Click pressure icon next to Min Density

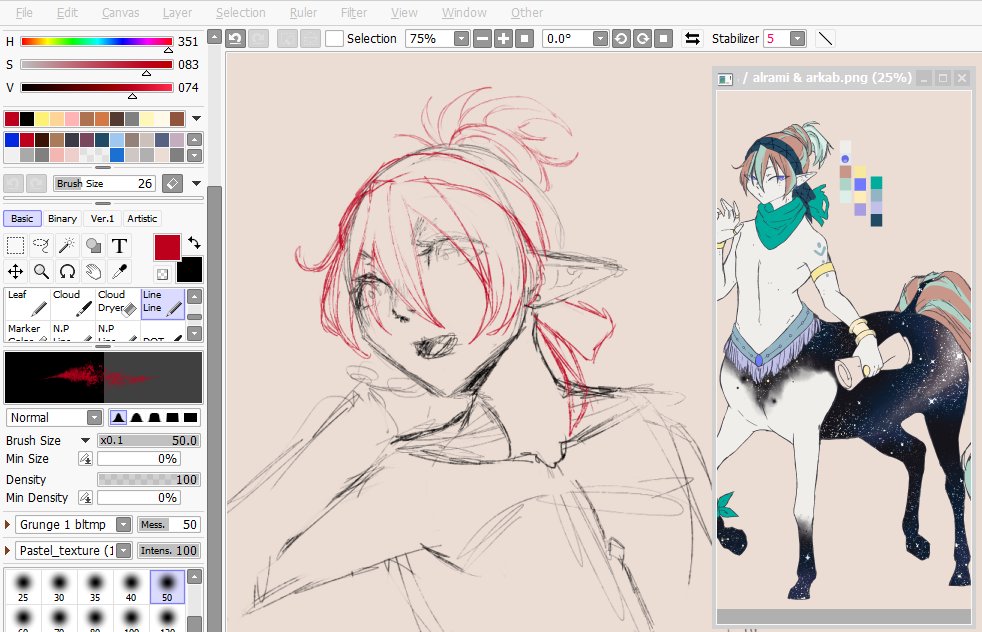[x=85, y=497]
